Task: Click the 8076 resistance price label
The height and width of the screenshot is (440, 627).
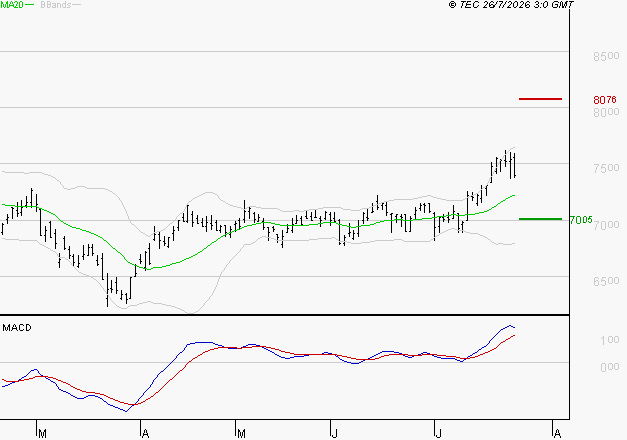Action: coord(605,100)
